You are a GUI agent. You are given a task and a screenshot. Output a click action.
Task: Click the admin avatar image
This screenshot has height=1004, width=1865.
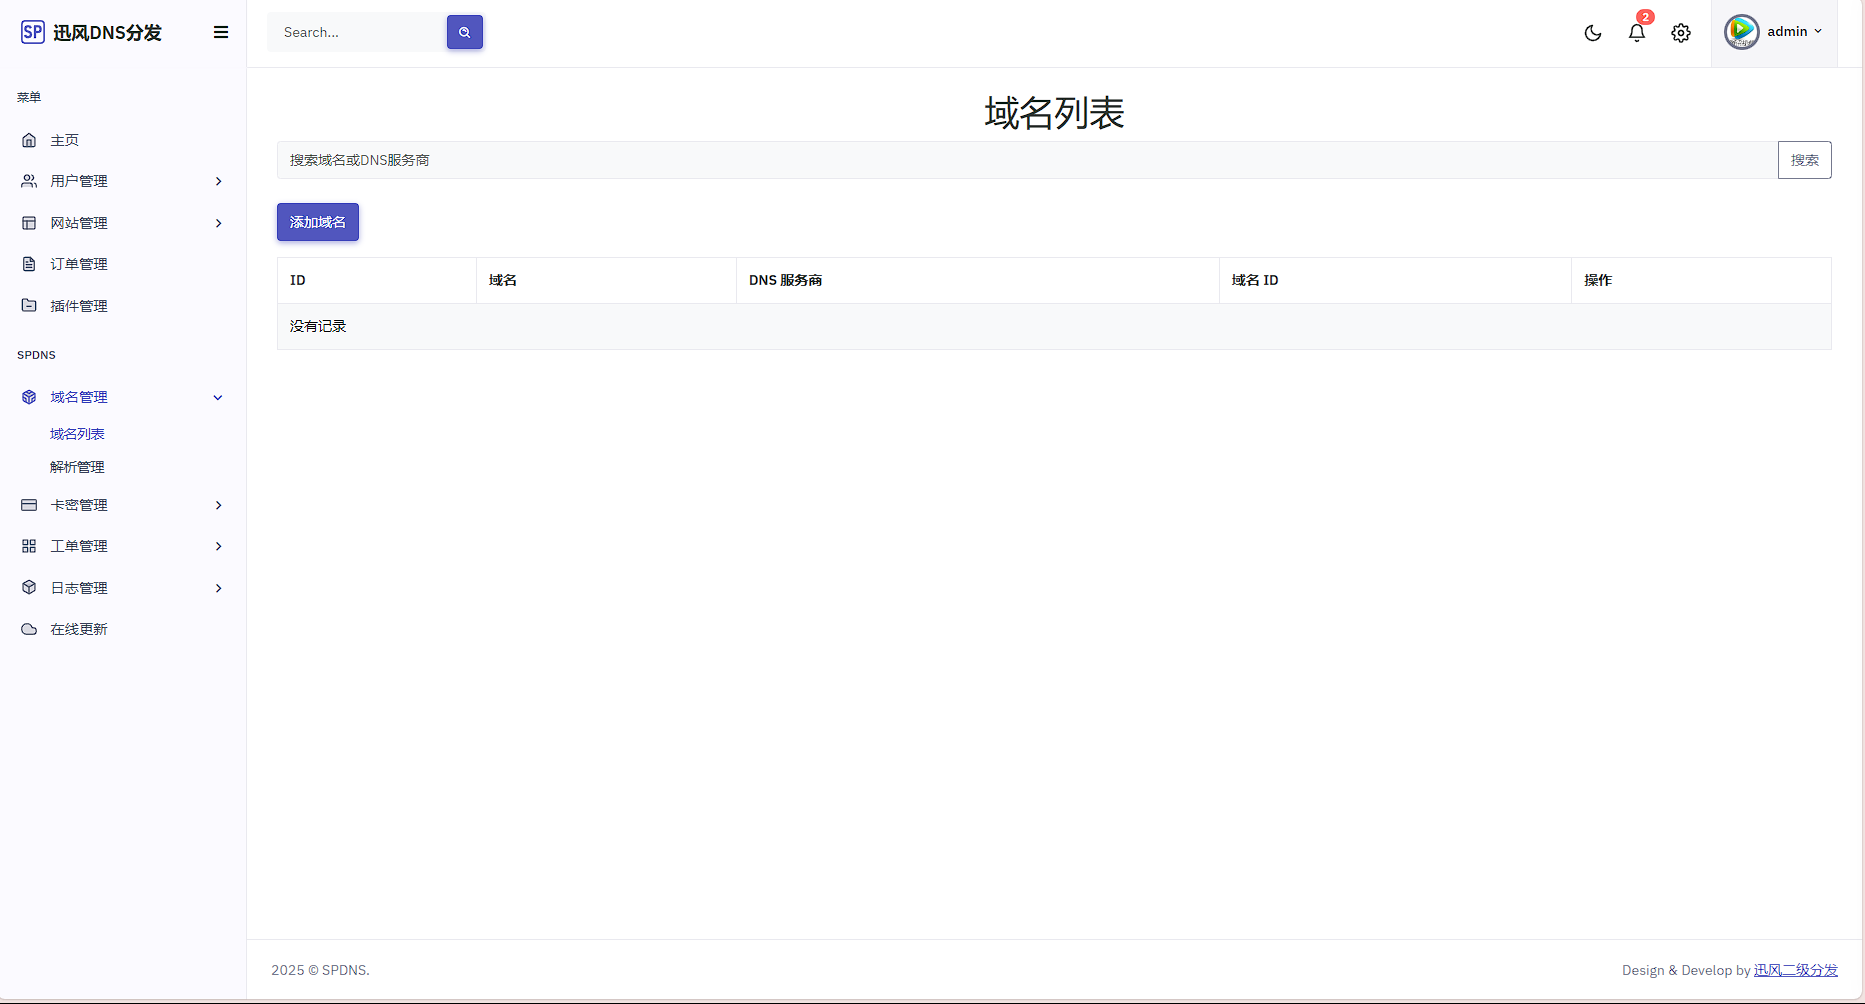click(1740, 31)
